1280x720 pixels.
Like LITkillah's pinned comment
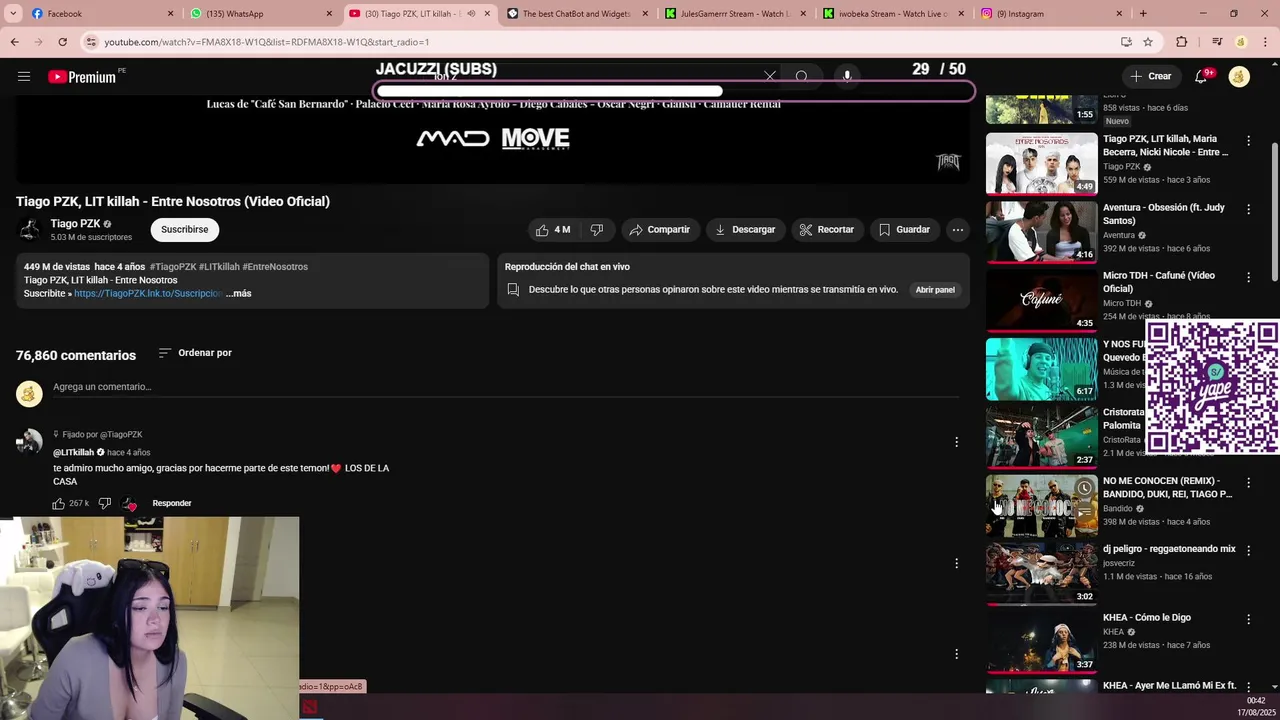59,503
